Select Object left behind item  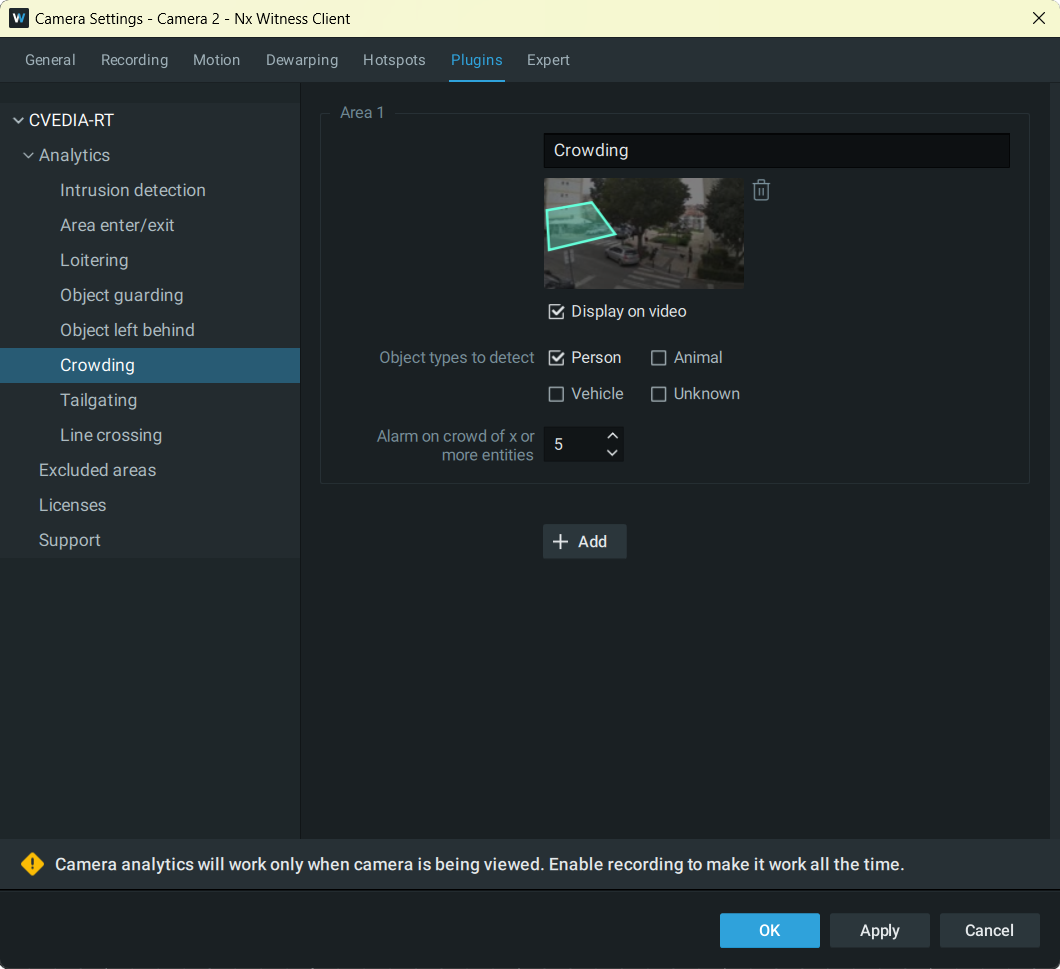tap(150, 331)
